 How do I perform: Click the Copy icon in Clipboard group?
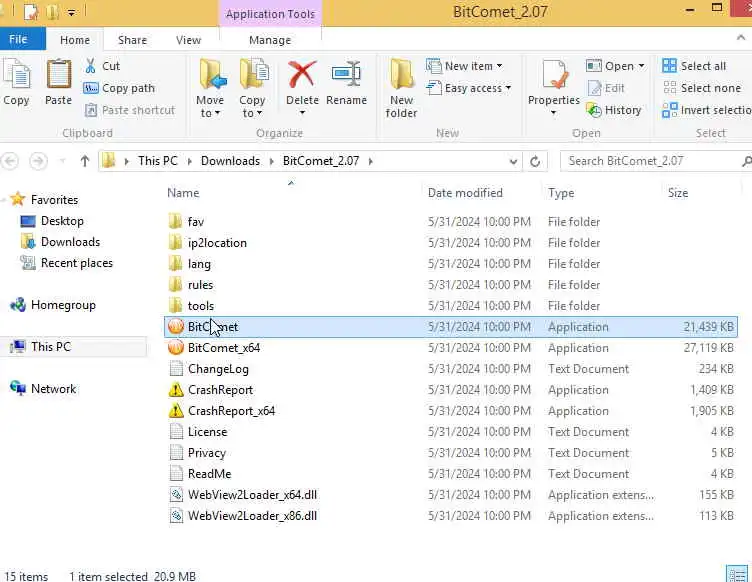pyautogui.click(x=17, y=82)
